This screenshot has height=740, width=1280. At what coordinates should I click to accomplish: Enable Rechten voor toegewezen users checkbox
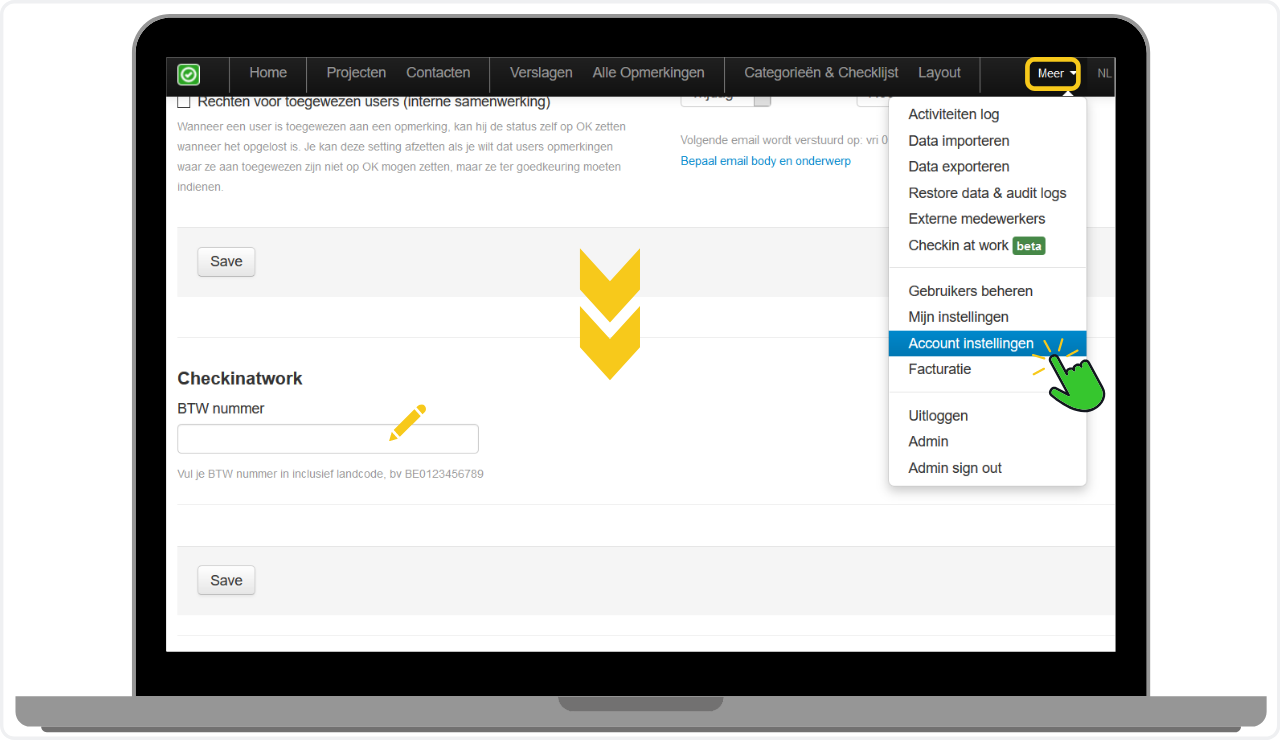click(184, 101)
